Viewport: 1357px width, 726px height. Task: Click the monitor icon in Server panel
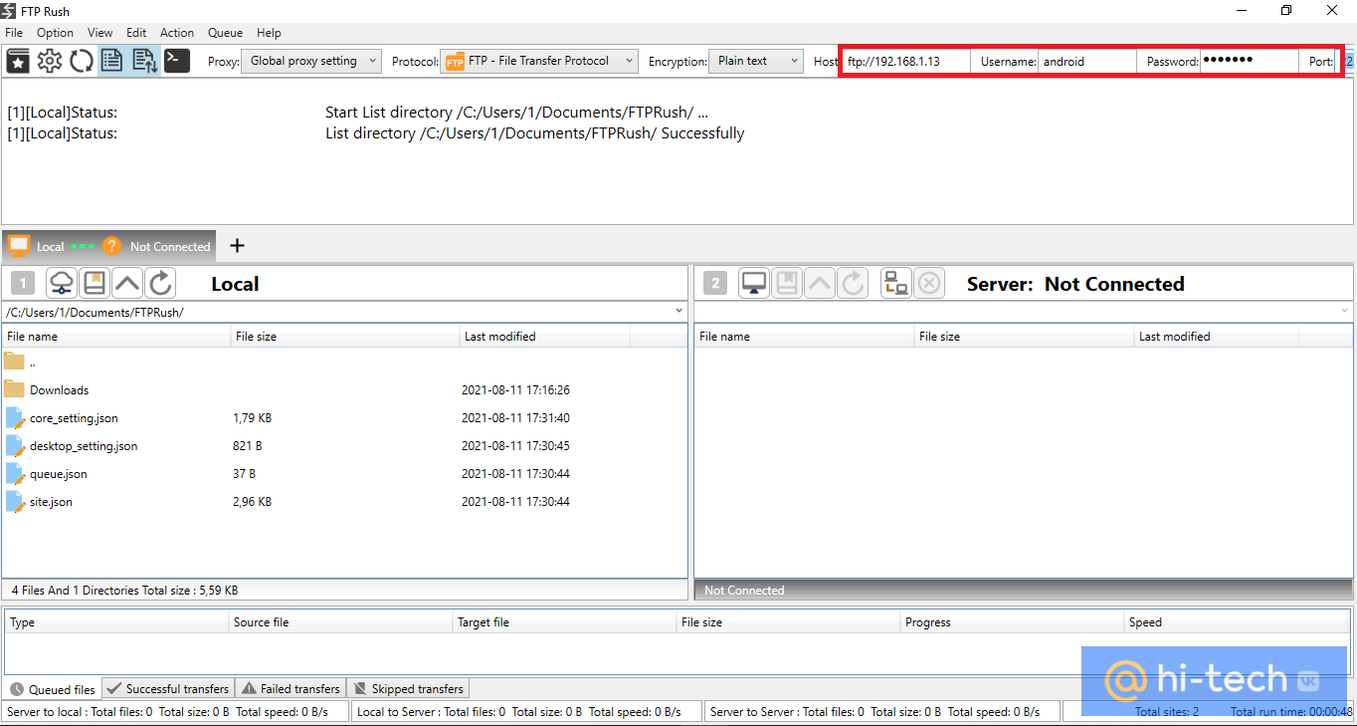754,284
